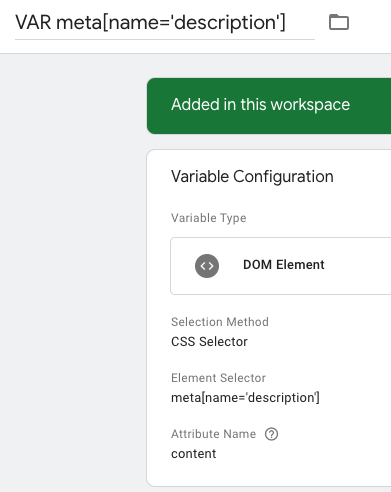
Task: Edit the variable name field
Action: (165, 23)
